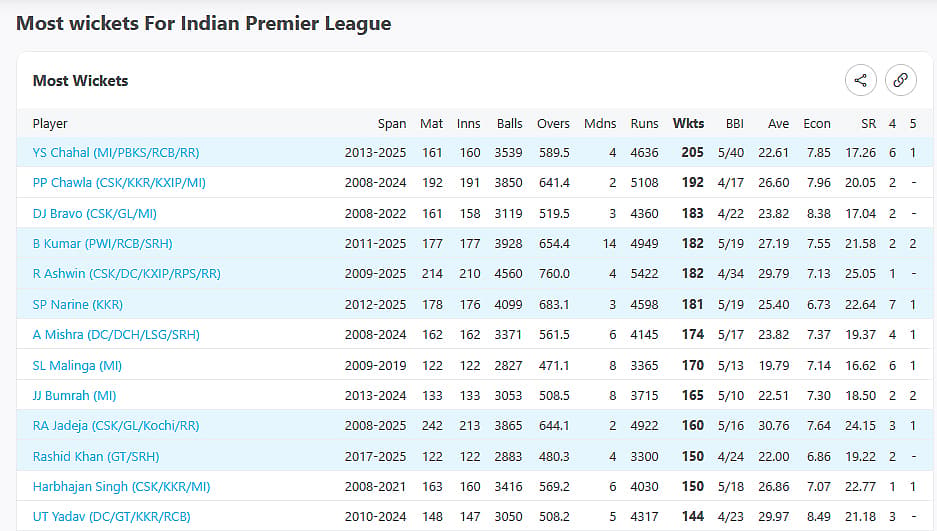Open R Ashwin player profile
Image resolution: width=937 pixels, height=531 pixels.
pyautogui.click(x=127, y=274)
